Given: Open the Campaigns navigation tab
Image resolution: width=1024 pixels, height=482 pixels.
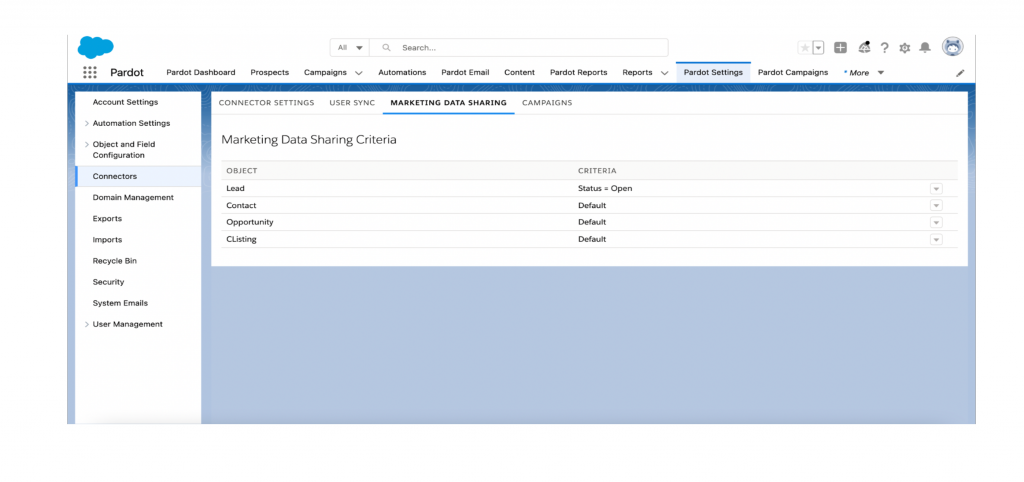Looking at the screenshot, I should click(325, 72).
